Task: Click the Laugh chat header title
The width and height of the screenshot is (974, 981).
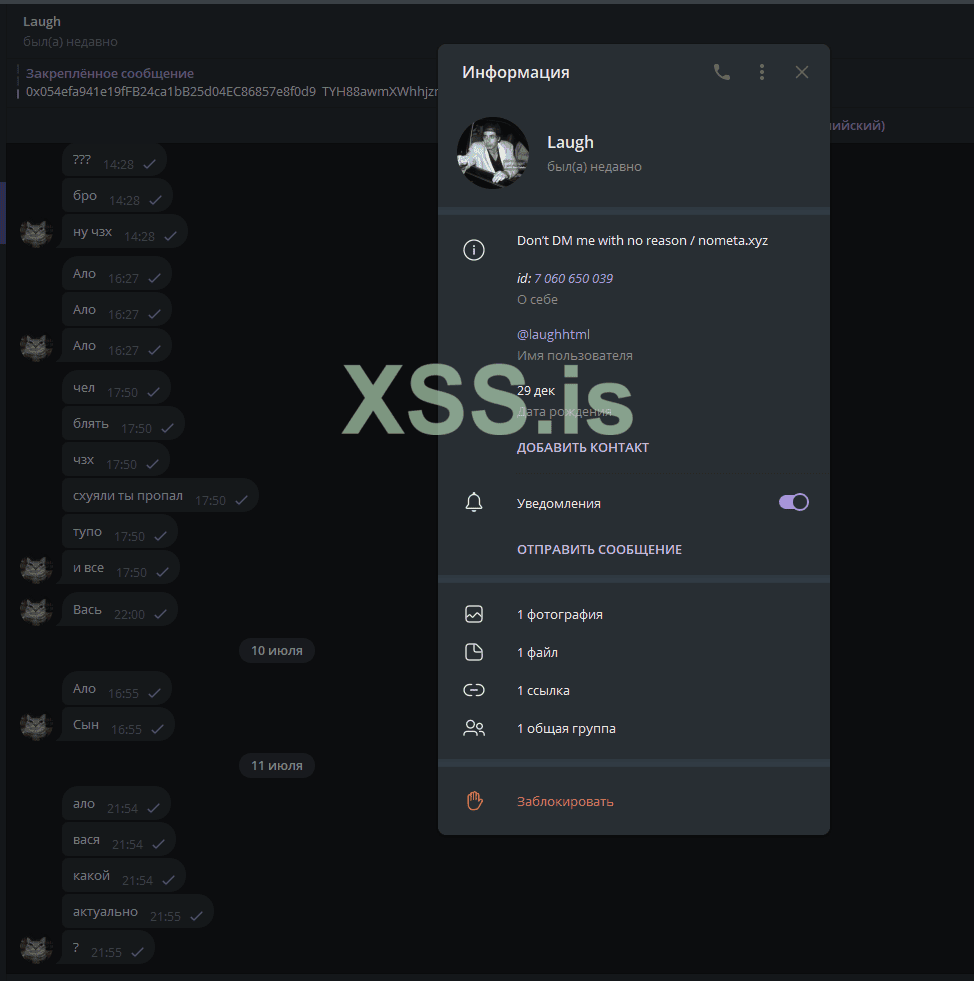Action: (42, 22)
